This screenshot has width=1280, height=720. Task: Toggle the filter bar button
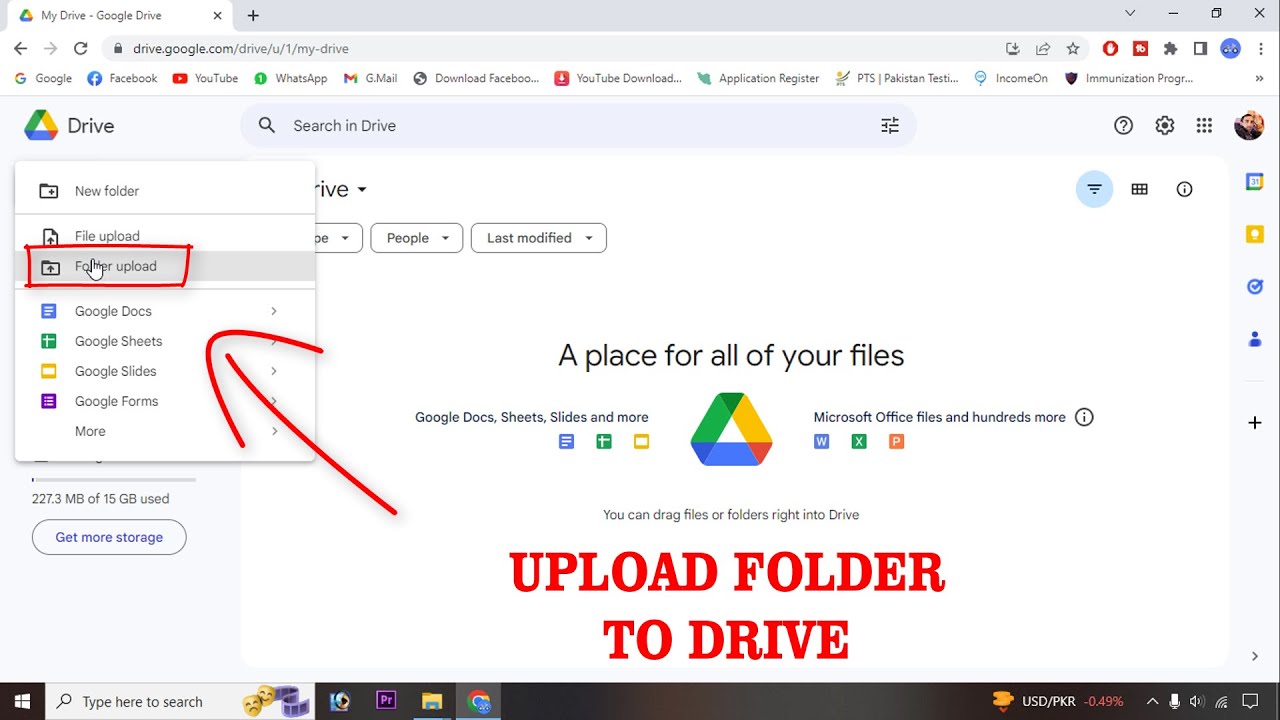(x=1095, y=189)
